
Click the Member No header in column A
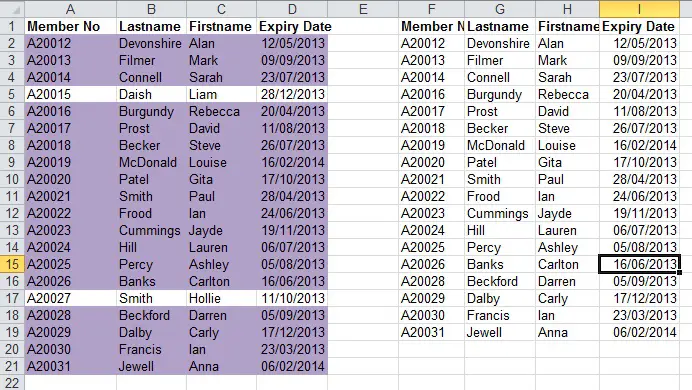pos(71,26)
